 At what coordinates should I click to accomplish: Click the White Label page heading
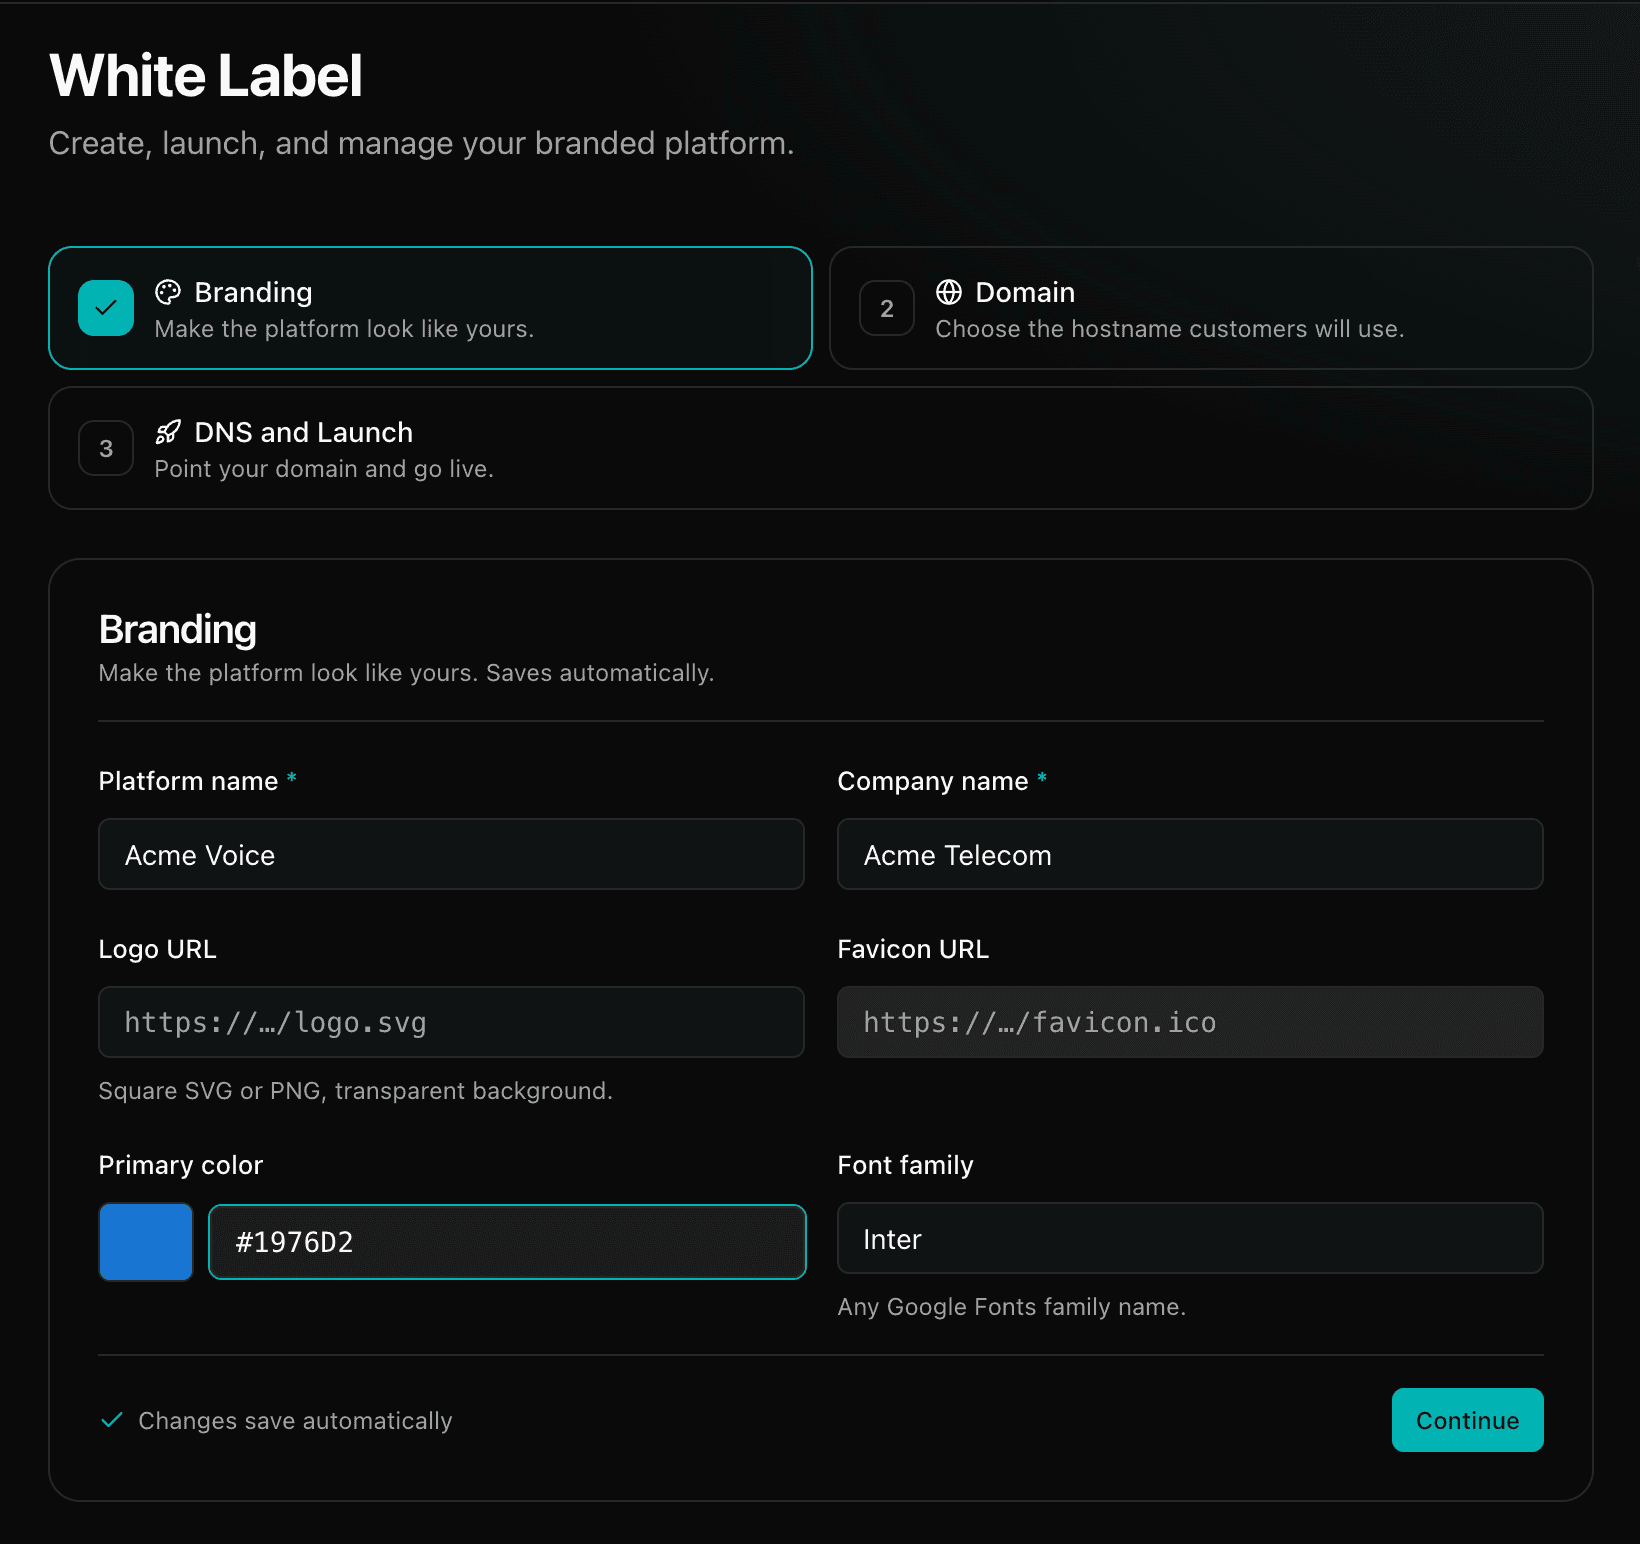[x=206, y=76]
